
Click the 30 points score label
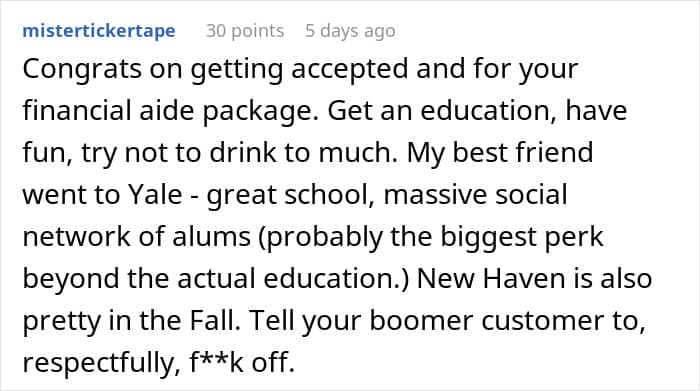pyautogui.click(x=245, y=31)
